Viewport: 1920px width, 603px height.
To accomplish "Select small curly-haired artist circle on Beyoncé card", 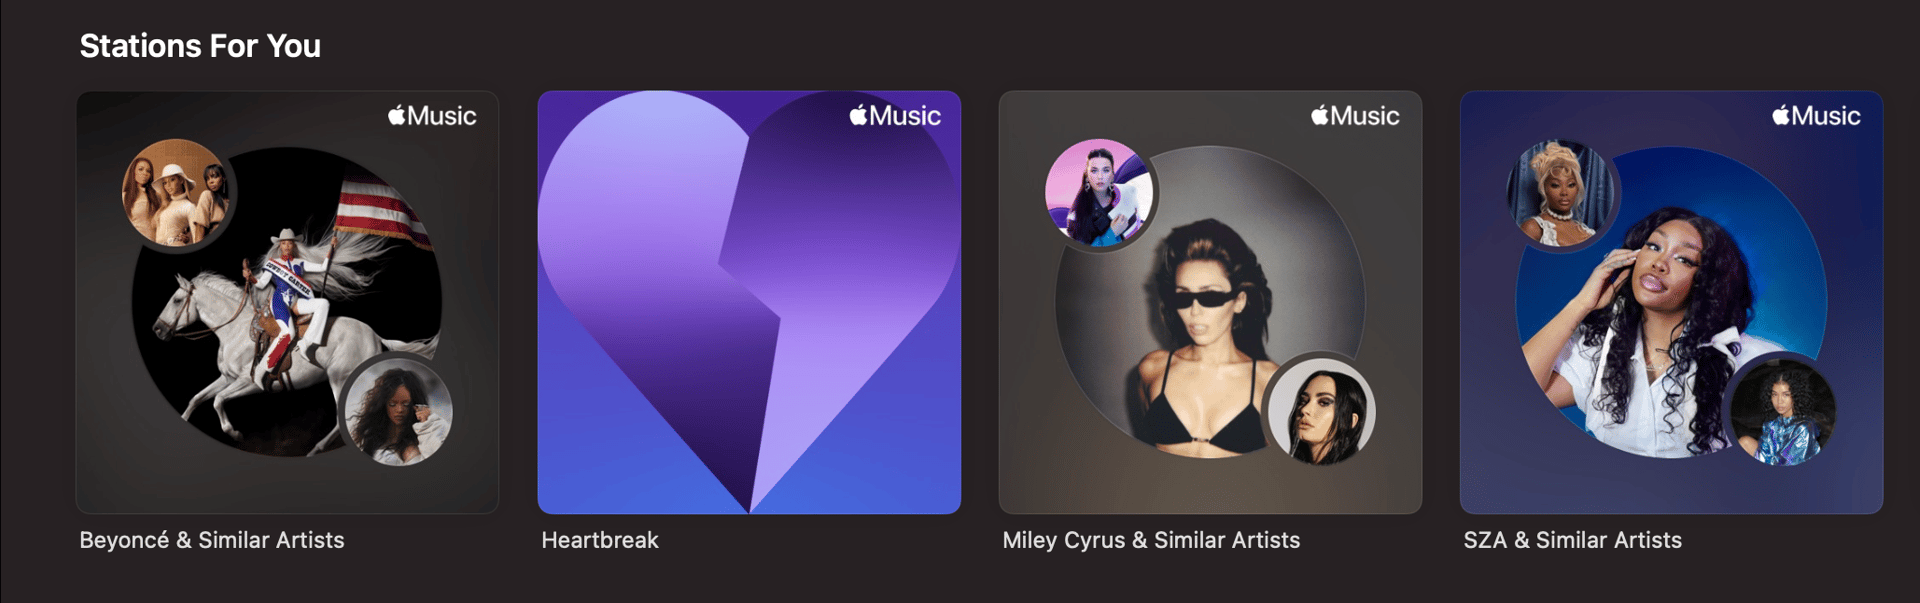I will pyautogui.click(x=398, y=411).
